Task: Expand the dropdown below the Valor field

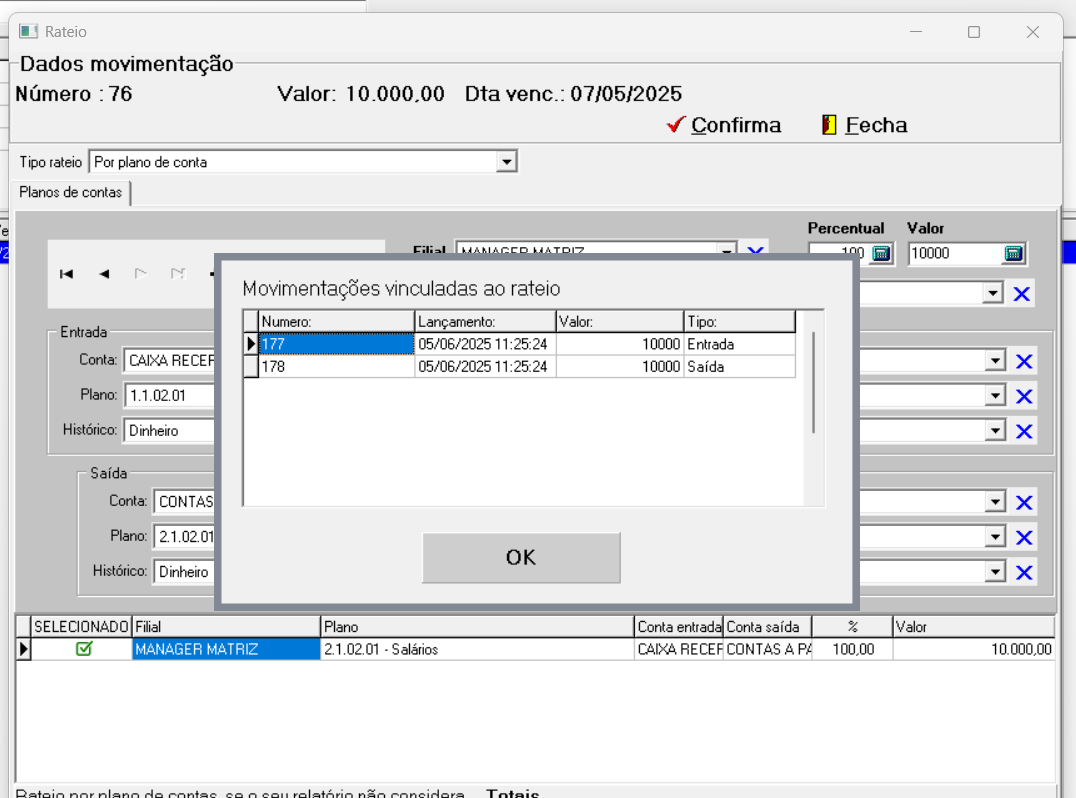Action: tap(992, 294)
